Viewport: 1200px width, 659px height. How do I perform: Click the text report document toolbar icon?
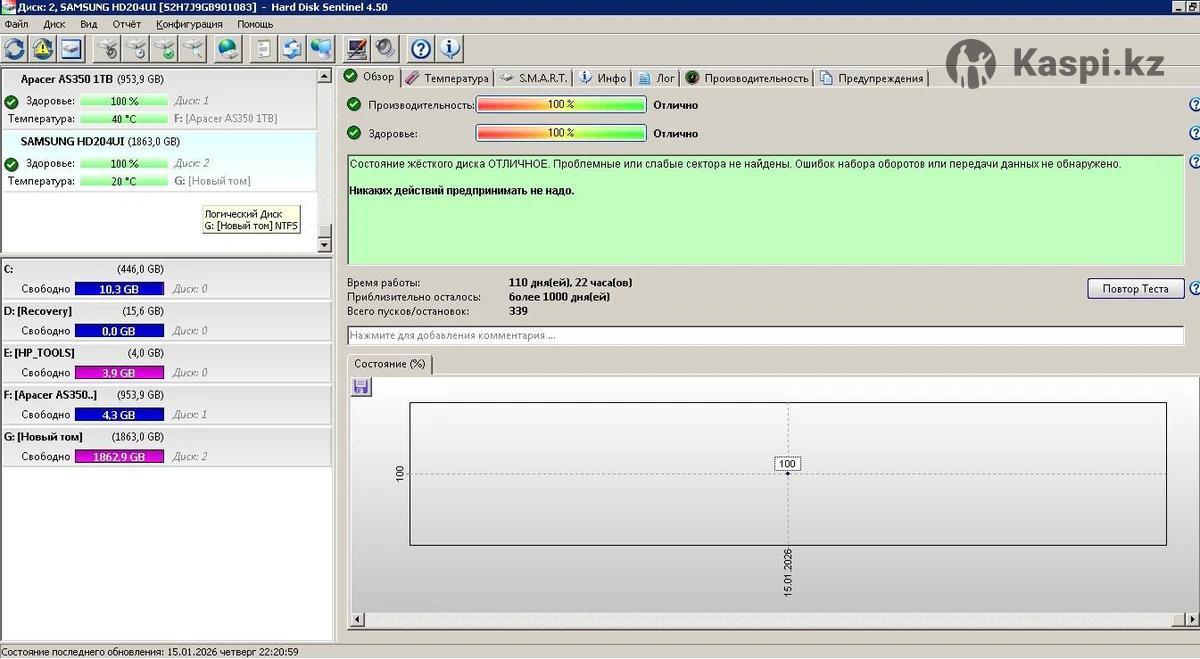tap(262, 48)
